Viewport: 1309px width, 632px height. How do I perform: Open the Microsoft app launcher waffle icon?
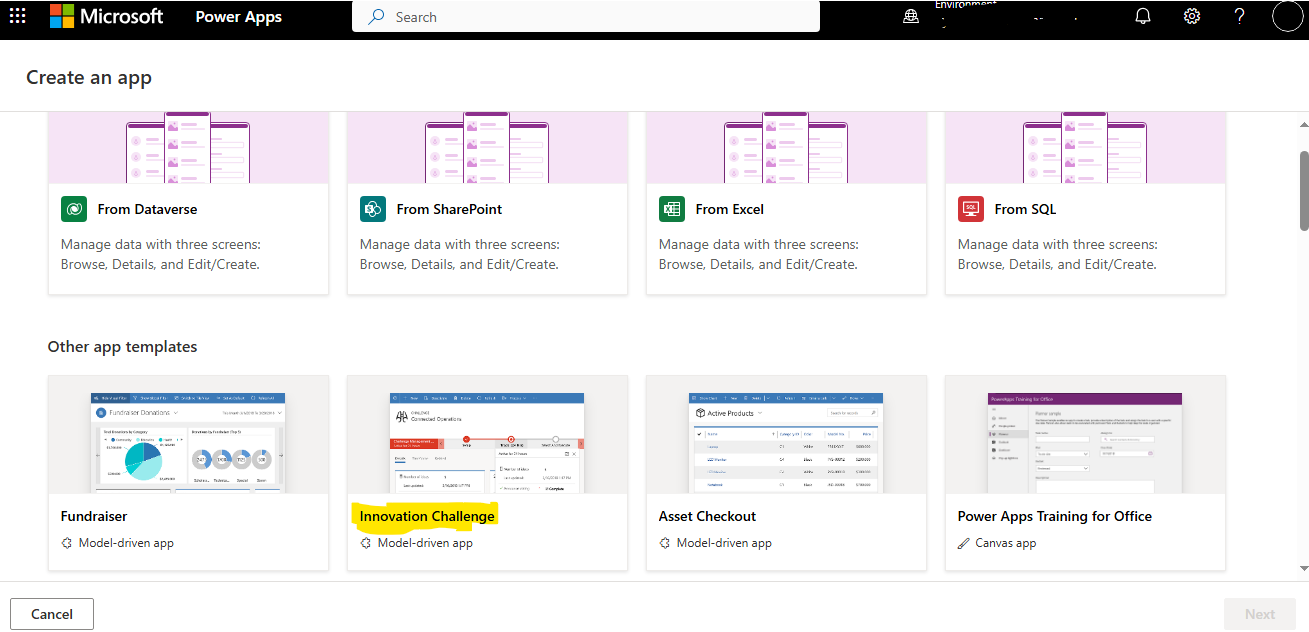pyautogui.click(x=17, y=16)
